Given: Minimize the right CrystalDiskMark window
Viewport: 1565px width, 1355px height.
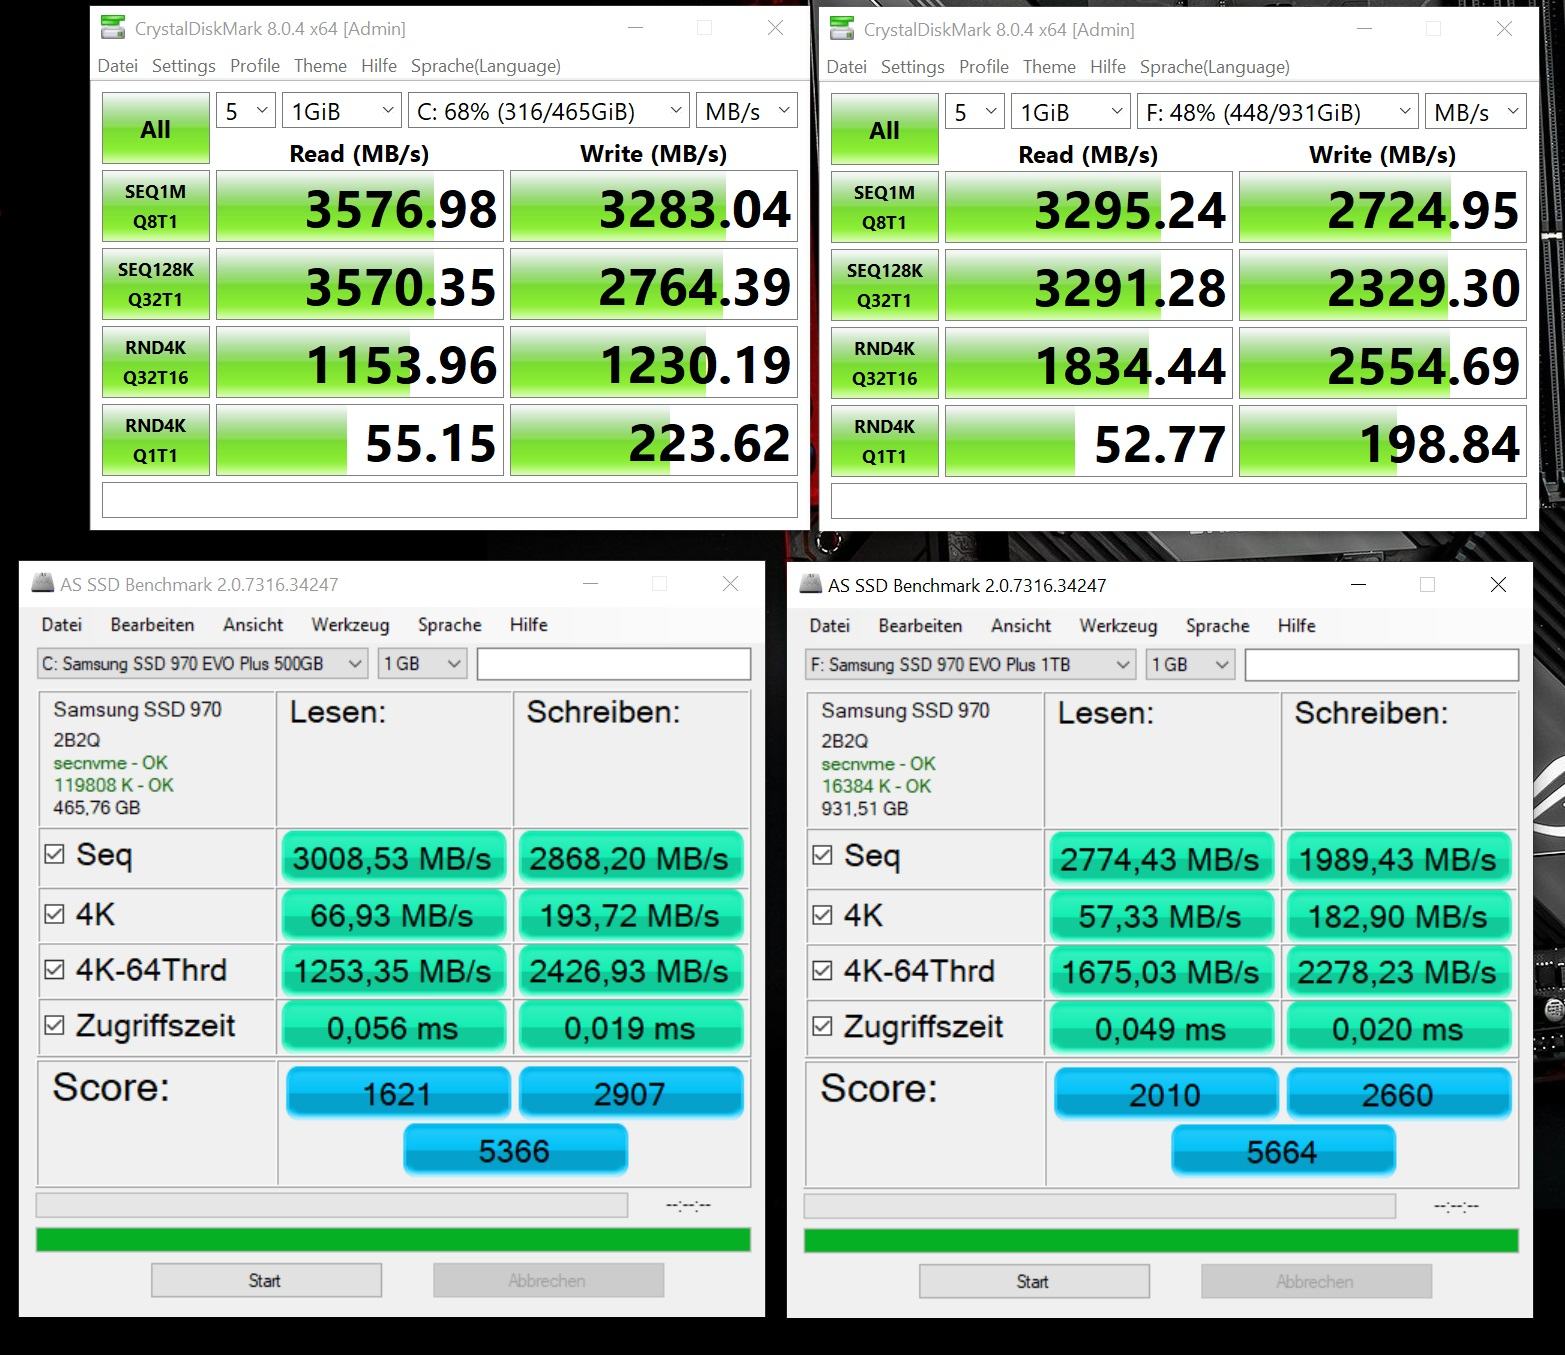Looking at the screenshot, I should tap(1364, 29).
